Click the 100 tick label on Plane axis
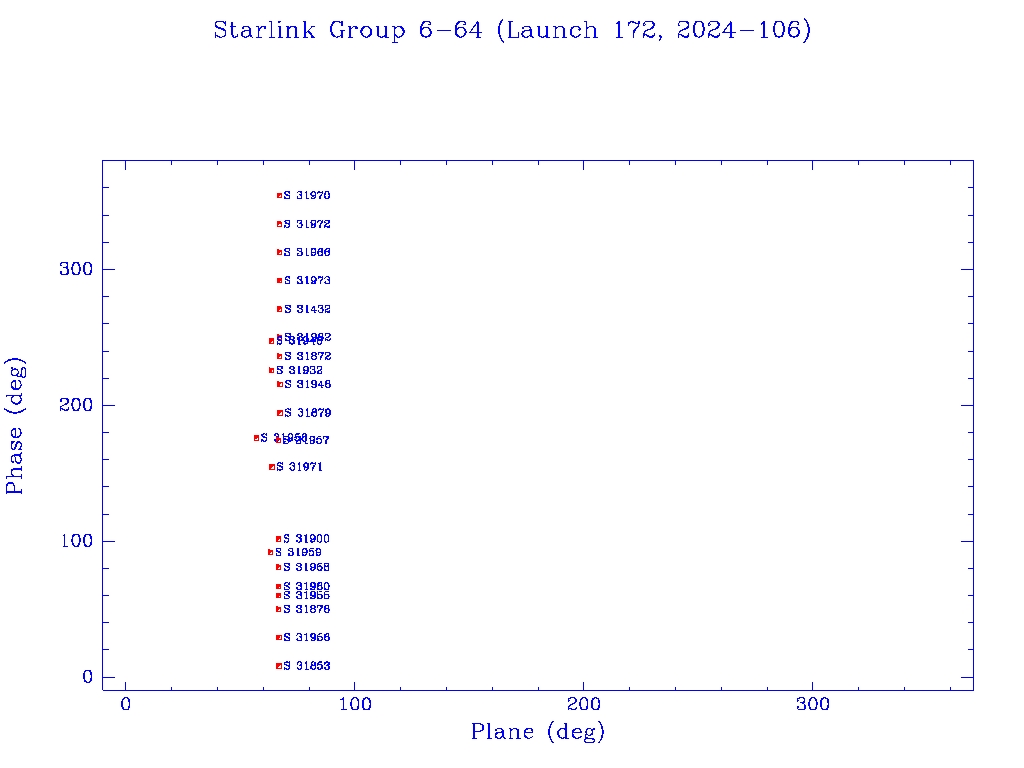1024x768 pixels. pyautogui.click(x=355, y=704)
